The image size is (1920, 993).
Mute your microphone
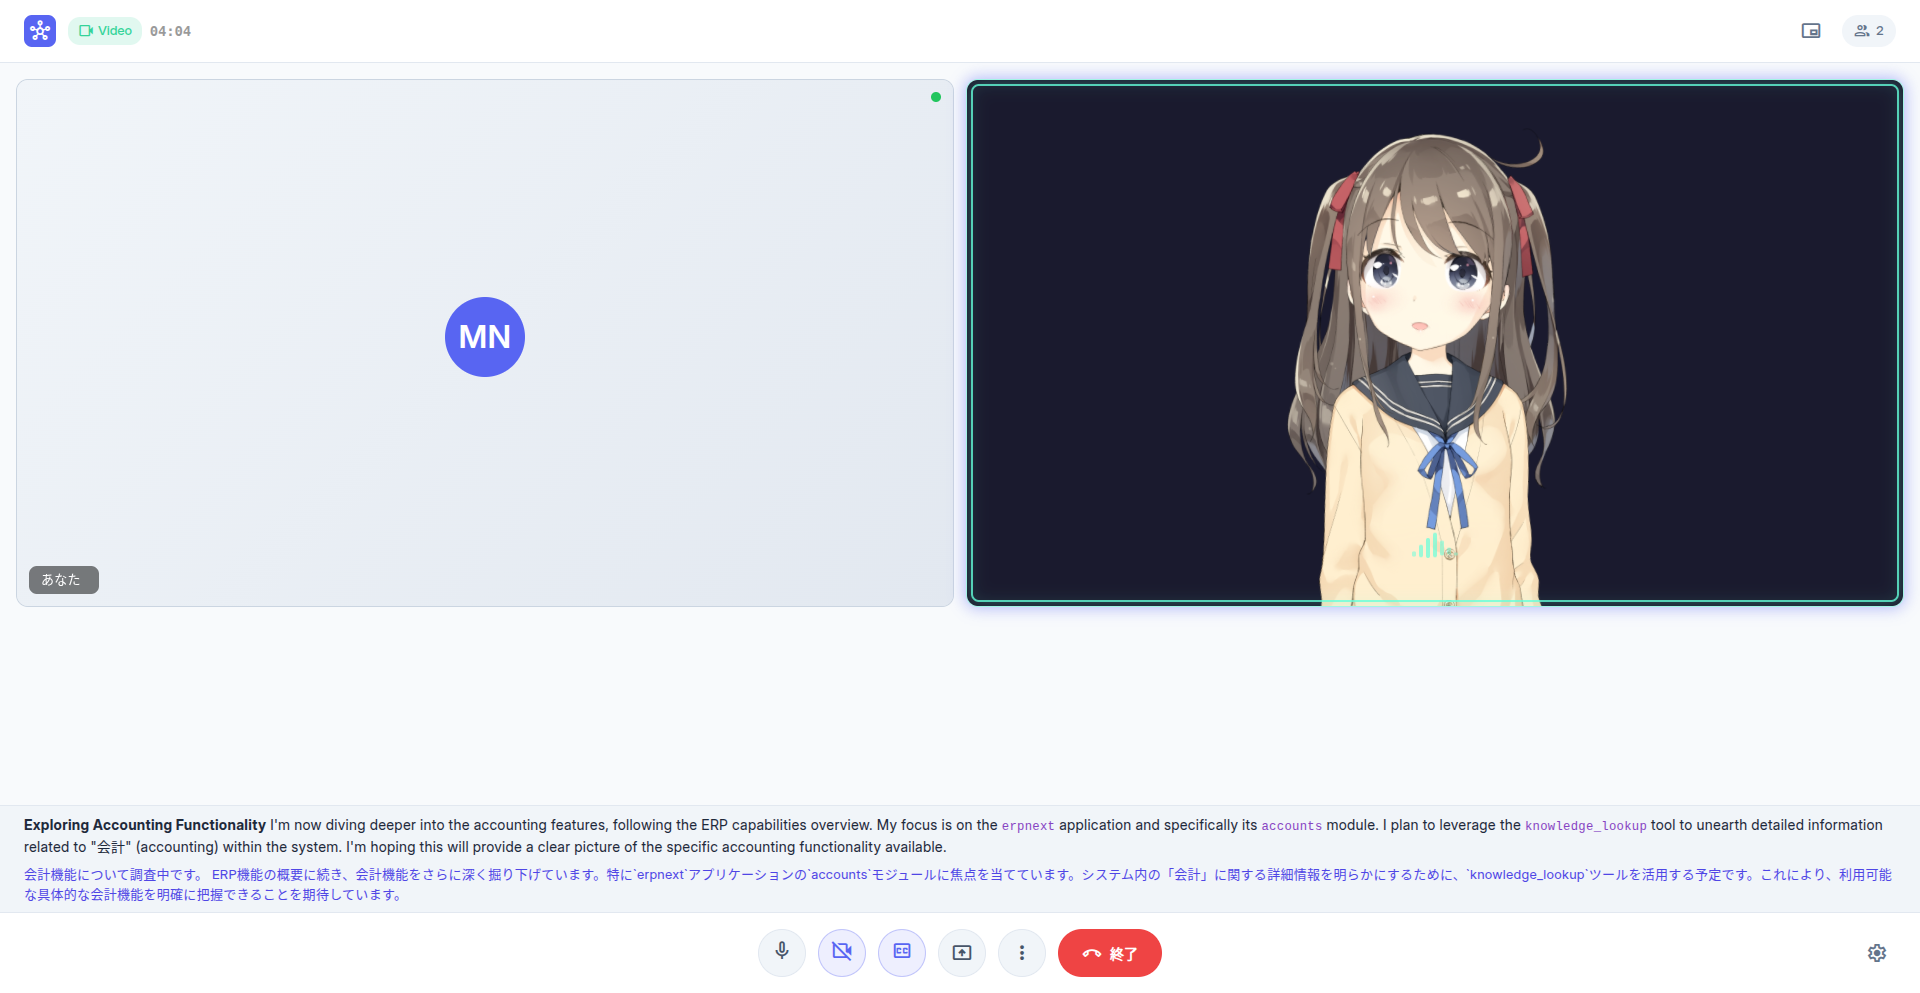(781, 952)
